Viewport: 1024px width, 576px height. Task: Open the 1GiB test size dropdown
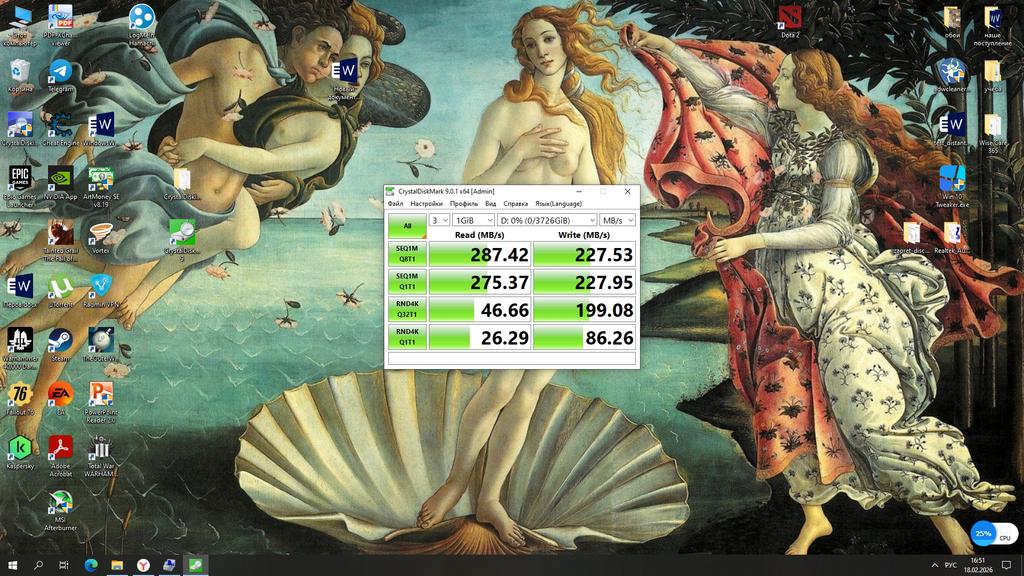pyautogui.click(x=472, y=220)
